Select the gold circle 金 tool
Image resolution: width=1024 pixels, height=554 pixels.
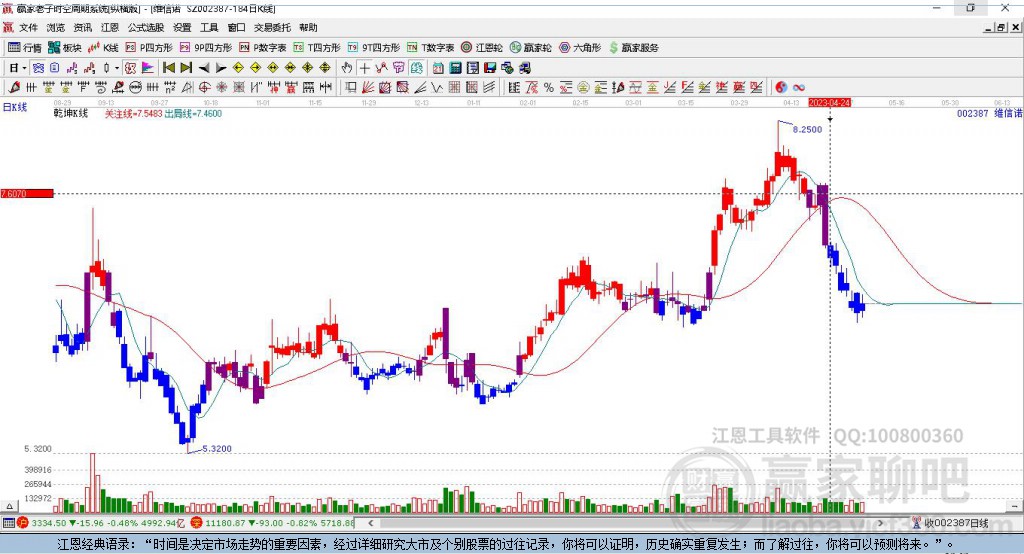[x=583, y=87]
